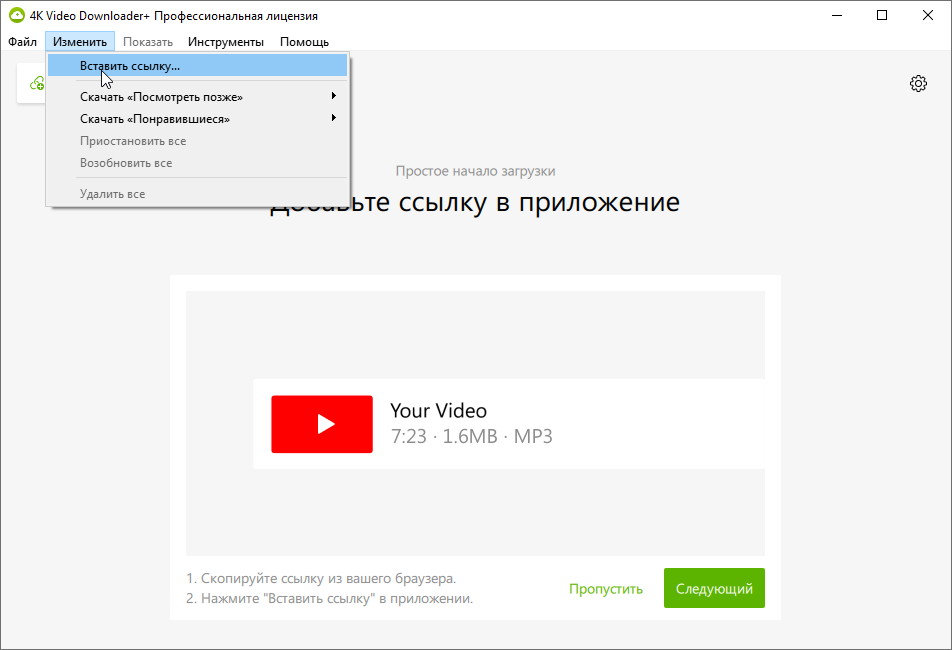The height and width of the screenshot is (650, 952).
Task: Open the Инструменты menu
Action: pyautogui.click(x=226, y=42)
